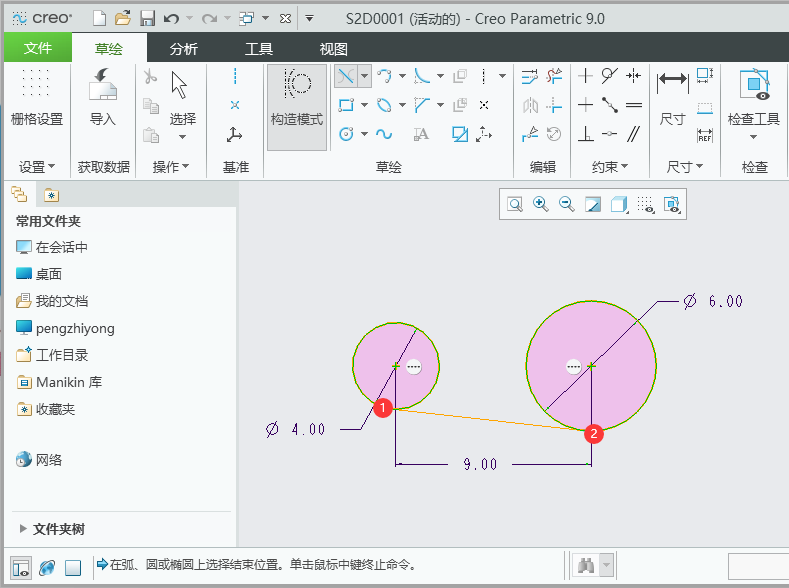Image resolution: width=789 pixels, height=588 pixels.
Task: Select the Arc sketch tool
Action: point(384,76)
